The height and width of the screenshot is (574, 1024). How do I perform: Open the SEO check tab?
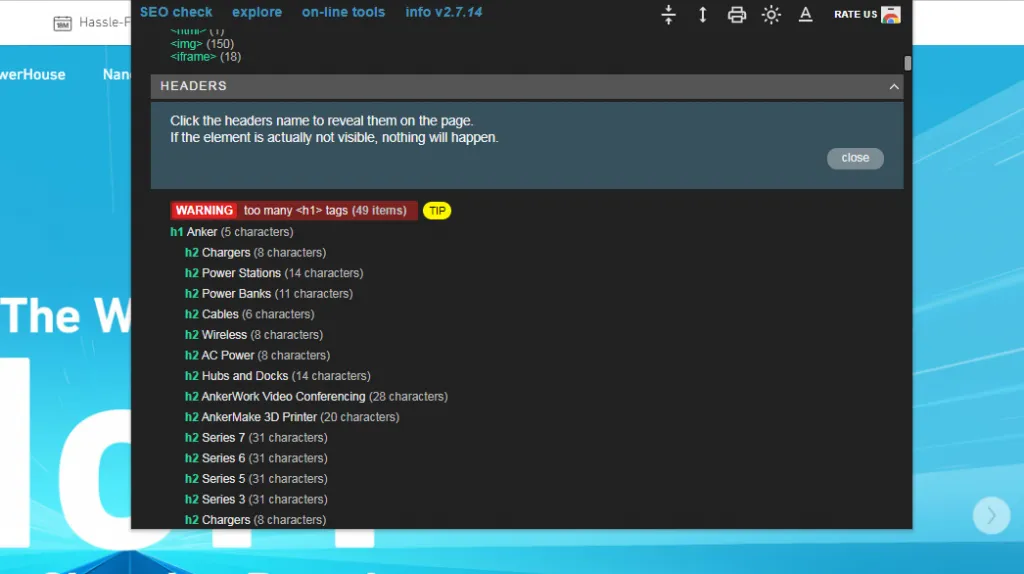[x=176, y=12]
